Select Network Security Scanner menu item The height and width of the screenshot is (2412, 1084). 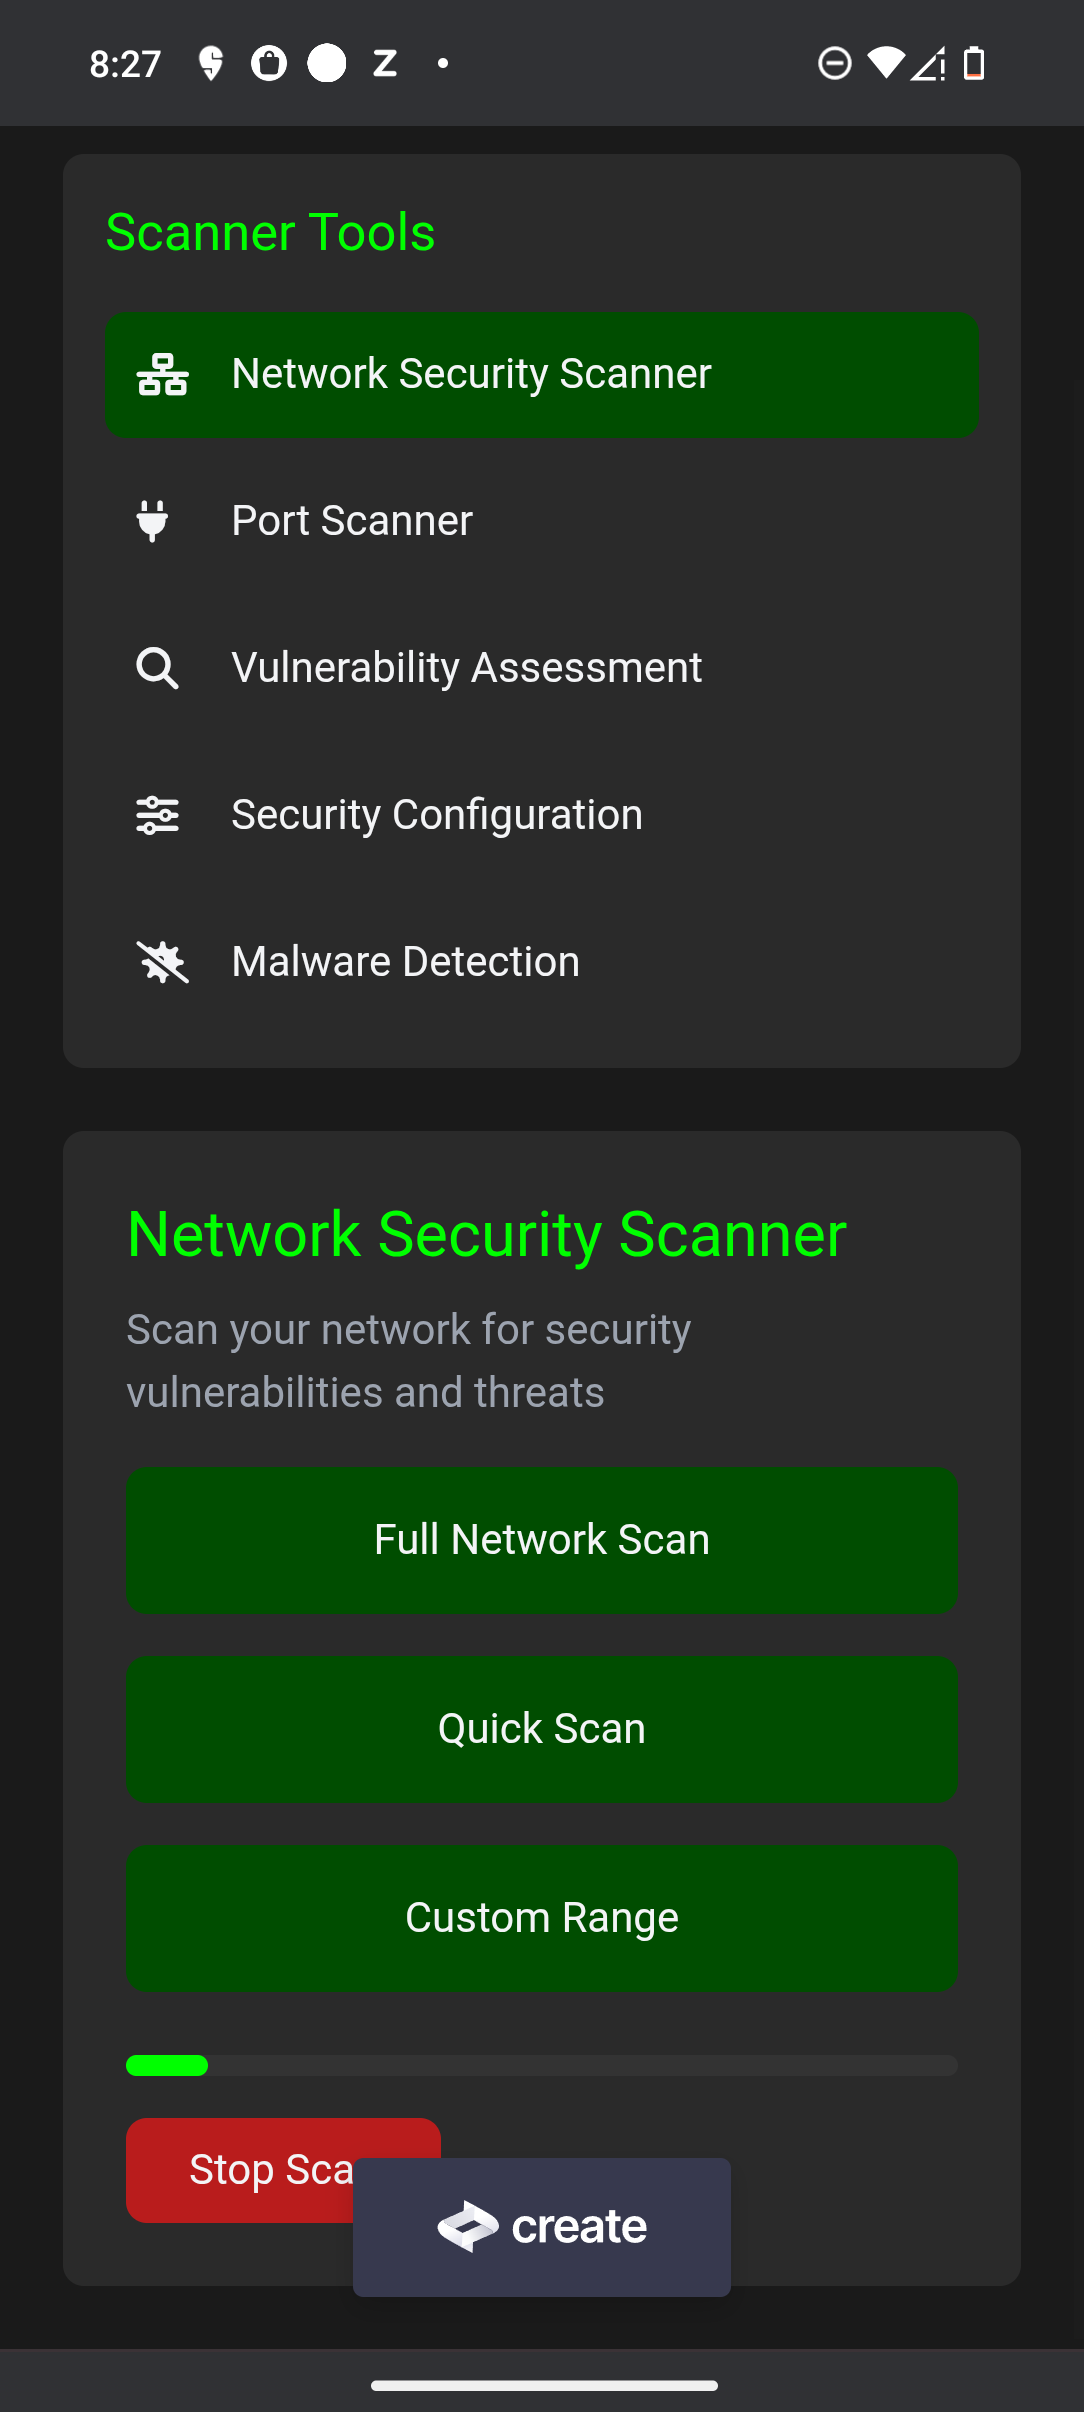542,375
